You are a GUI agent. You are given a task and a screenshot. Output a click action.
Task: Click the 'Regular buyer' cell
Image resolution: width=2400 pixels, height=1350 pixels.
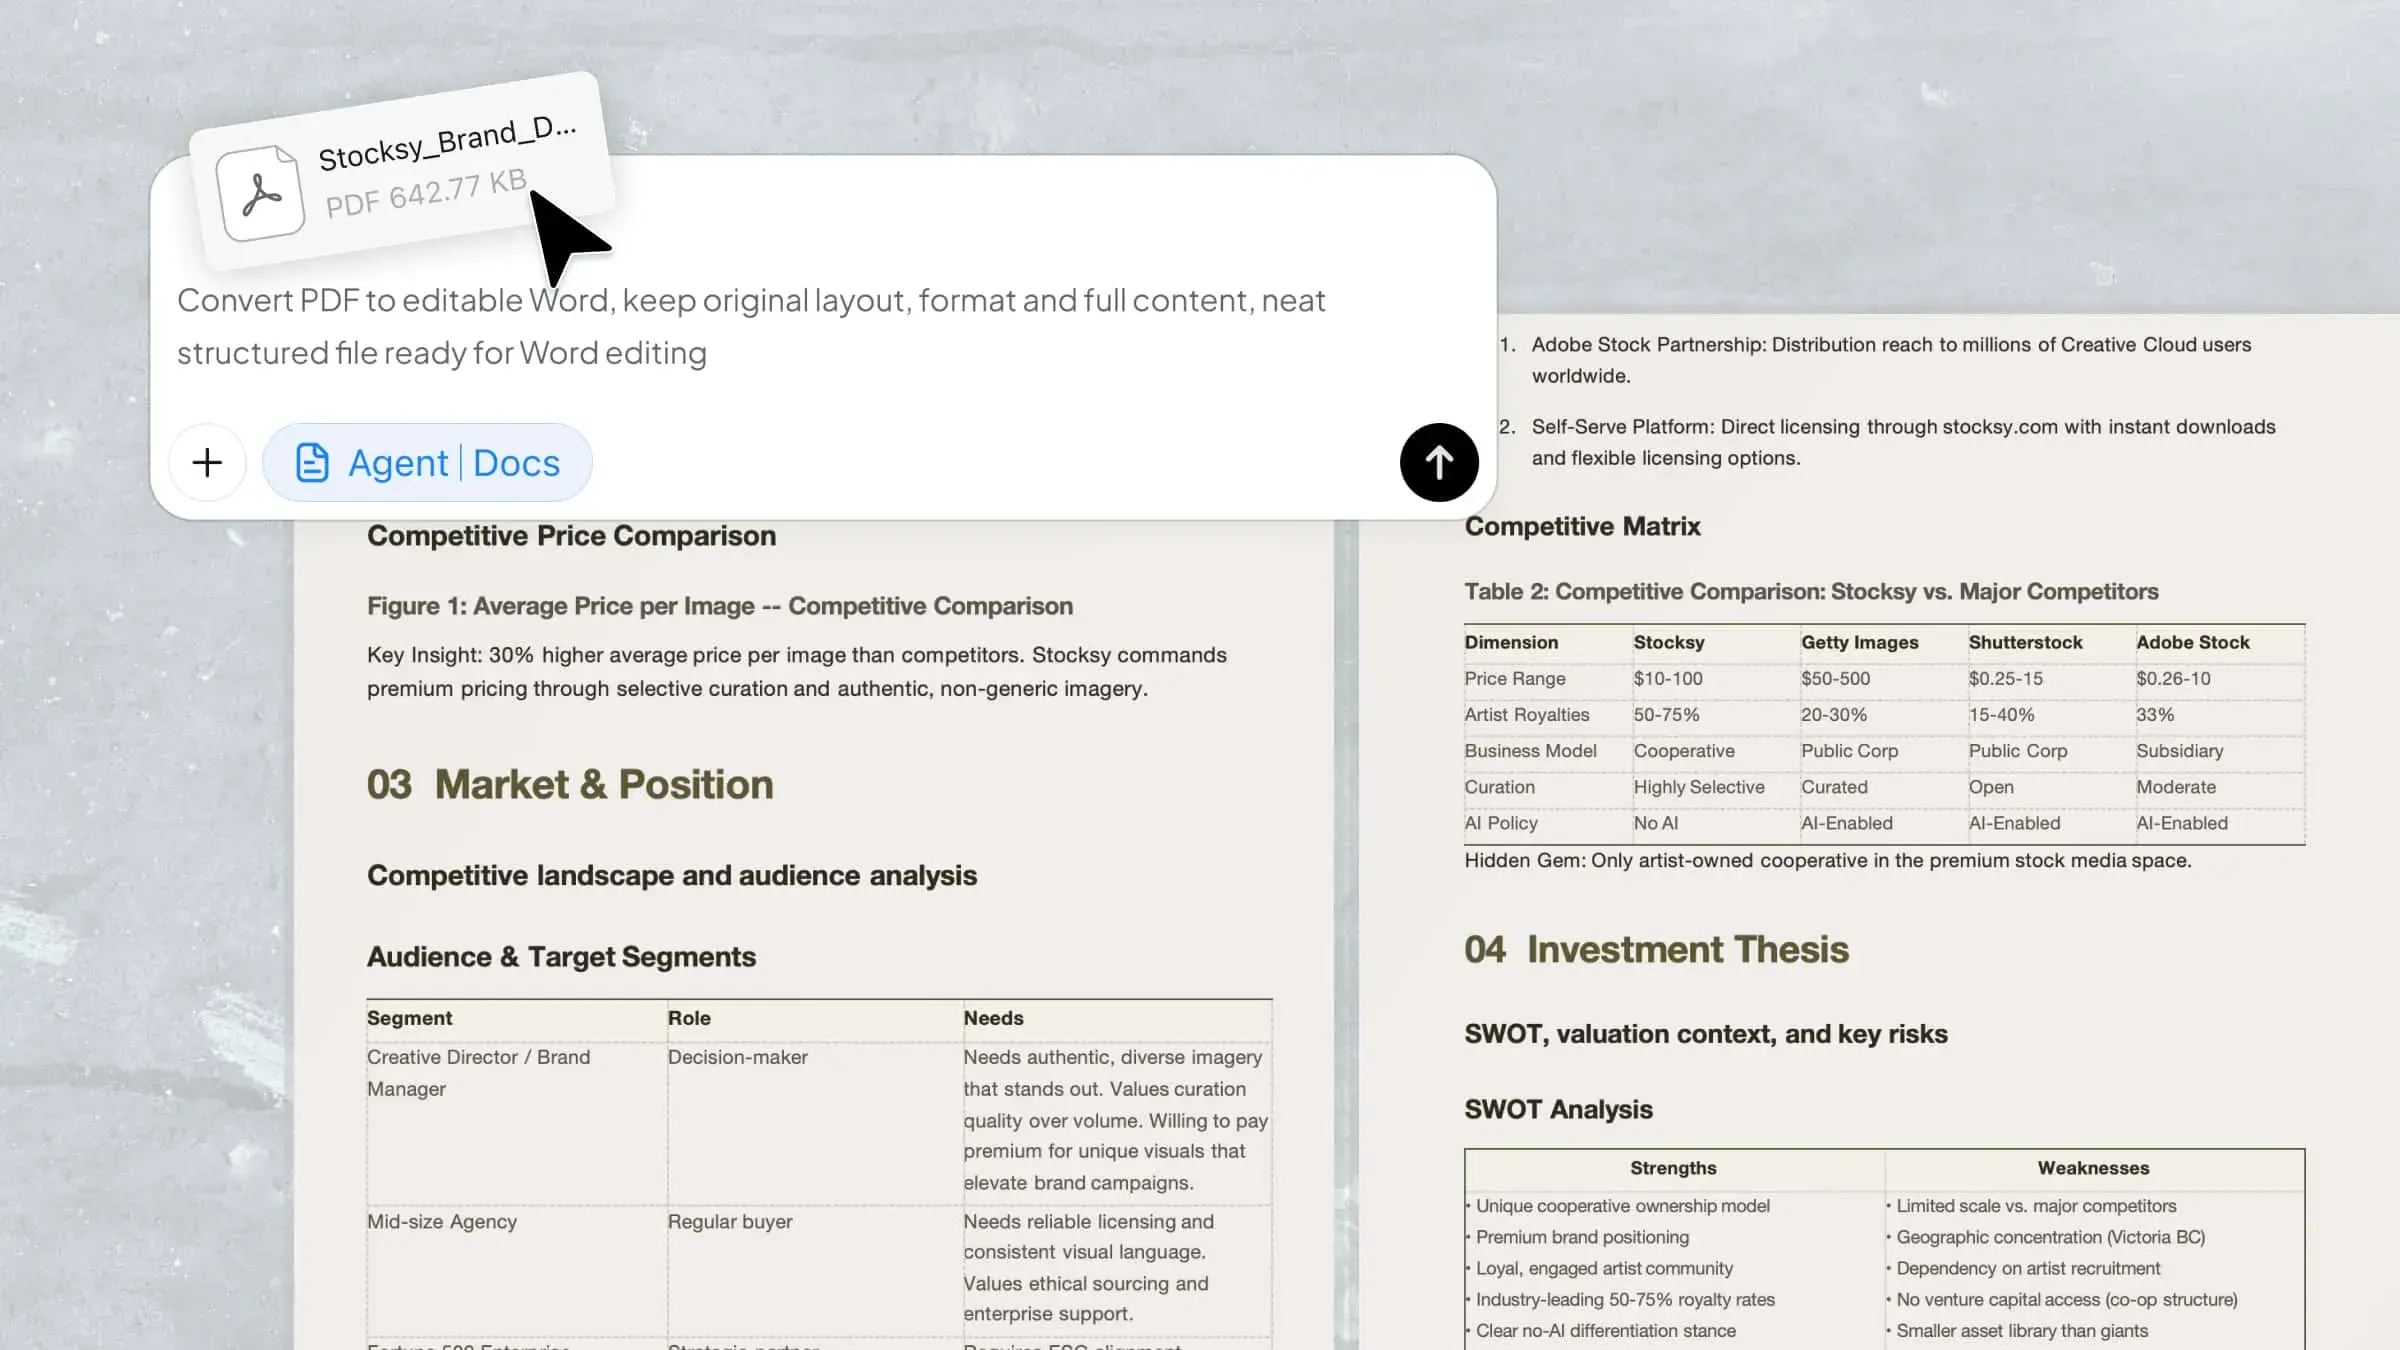pyautogui.click(x=730, y=1221)
